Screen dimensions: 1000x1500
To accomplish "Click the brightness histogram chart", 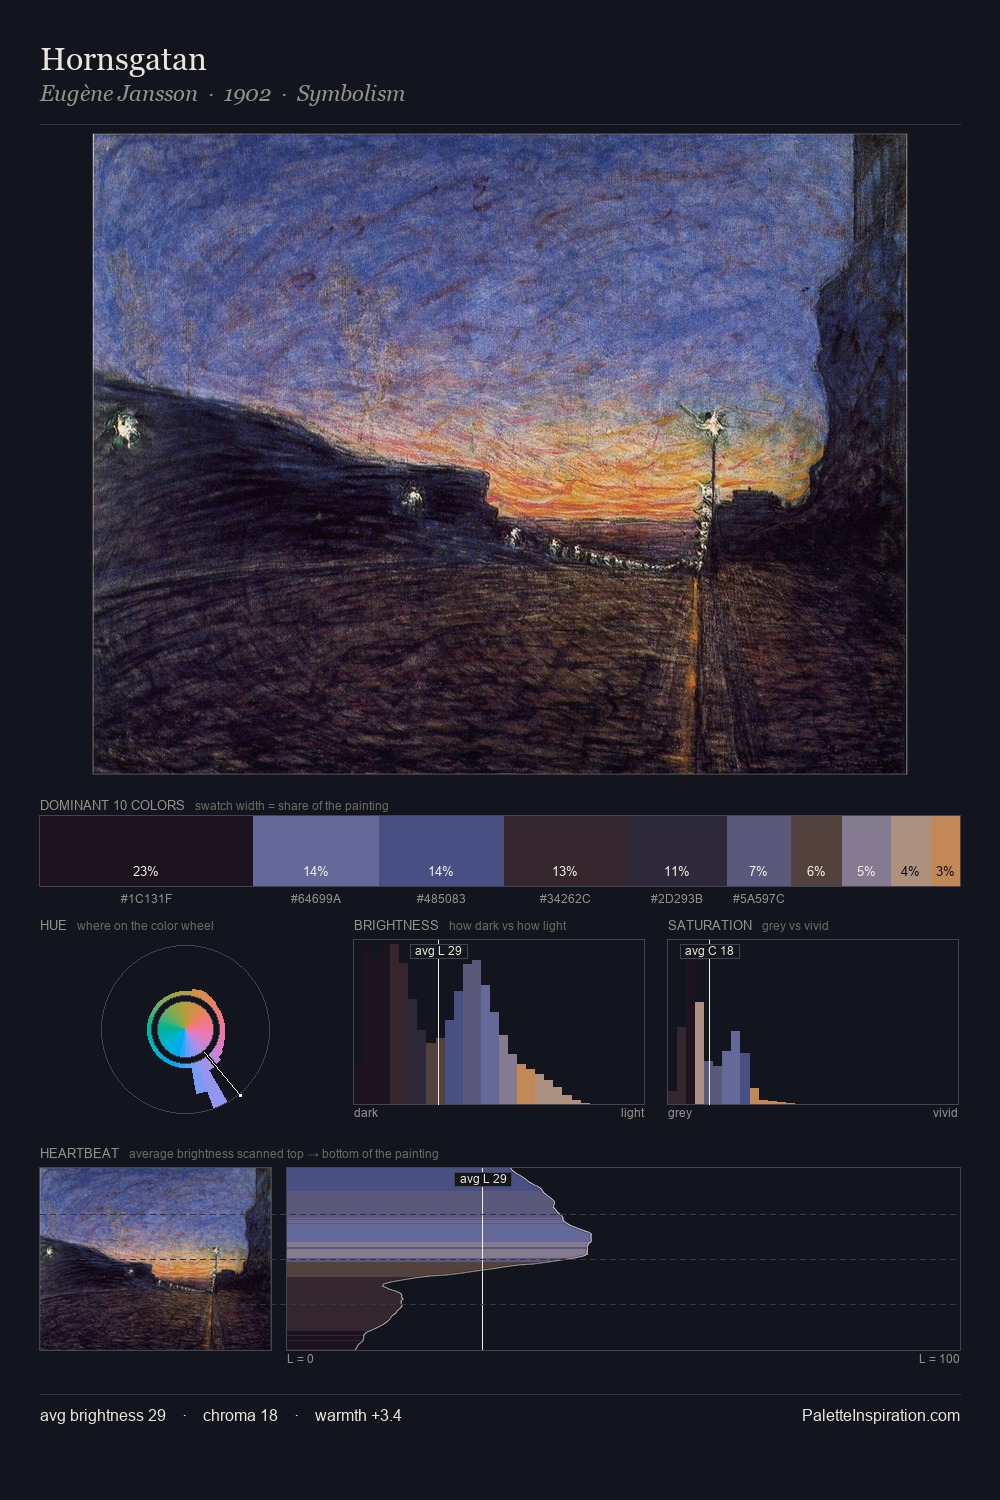I will click(x=499, y=1022).
